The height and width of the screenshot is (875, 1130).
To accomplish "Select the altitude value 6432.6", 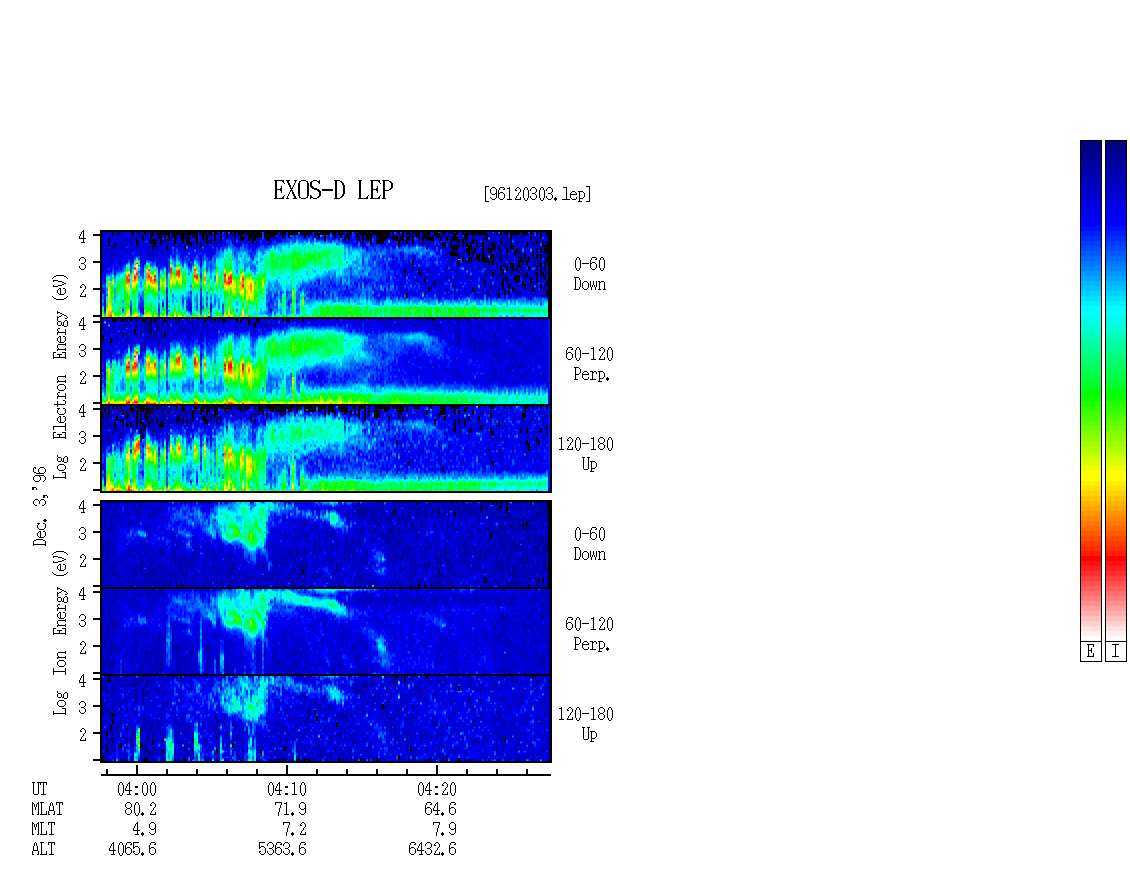I will pyautogui.click(x=432, y=849).
